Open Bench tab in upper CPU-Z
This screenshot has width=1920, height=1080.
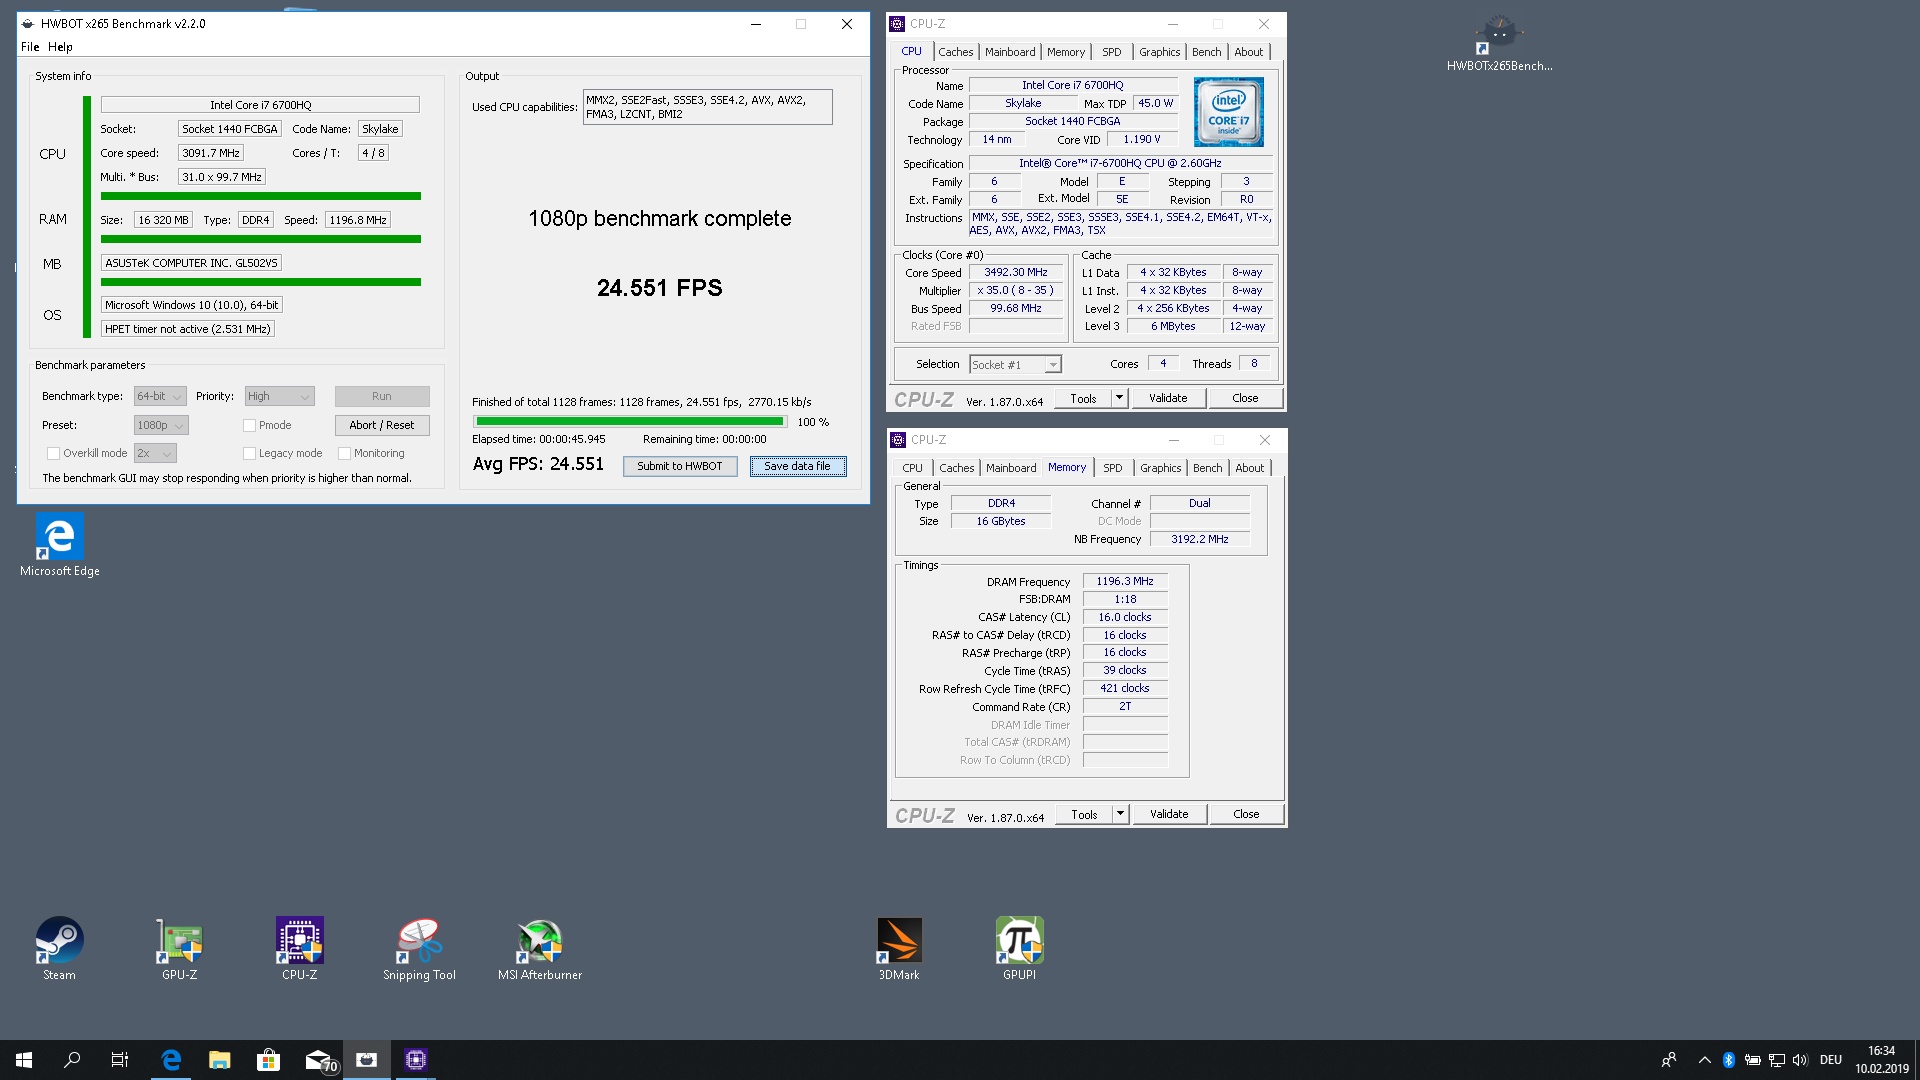tap(1206, 52)
